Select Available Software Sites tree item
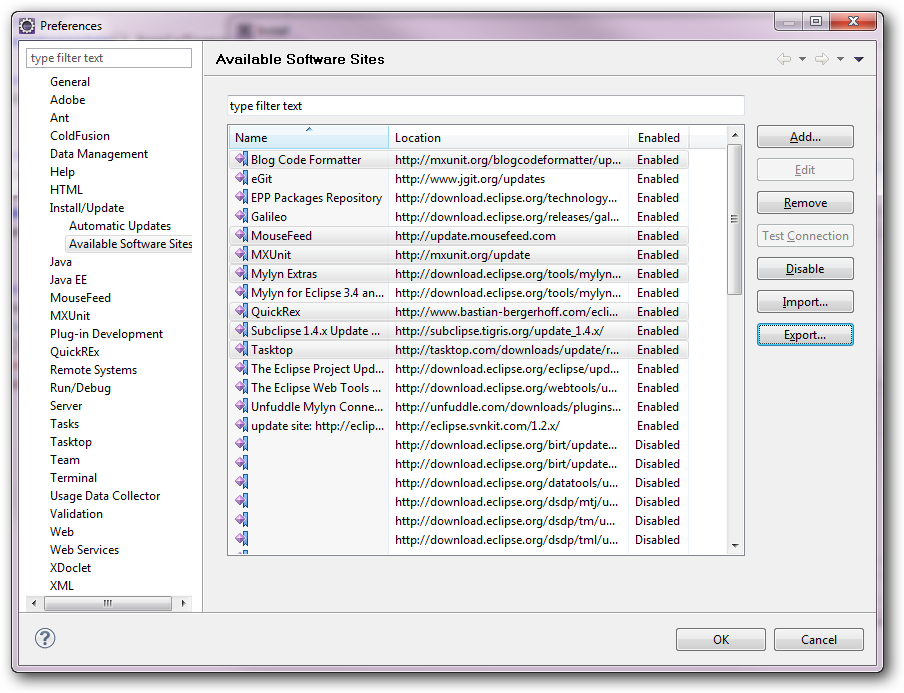904x693 pixels. [x=130, y=244]
